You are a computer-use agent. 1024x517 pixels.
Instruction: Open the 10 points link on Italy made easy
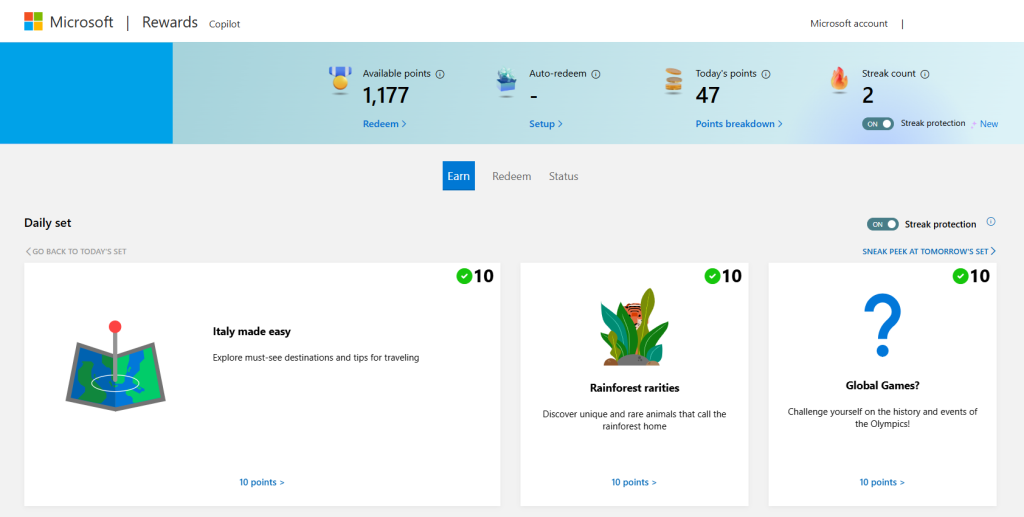pos(262,482)
